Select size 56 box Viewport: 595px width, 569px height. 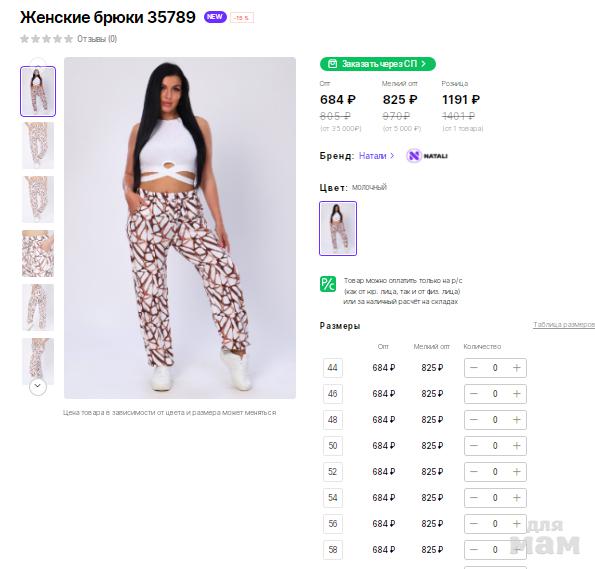coord(333,524)
